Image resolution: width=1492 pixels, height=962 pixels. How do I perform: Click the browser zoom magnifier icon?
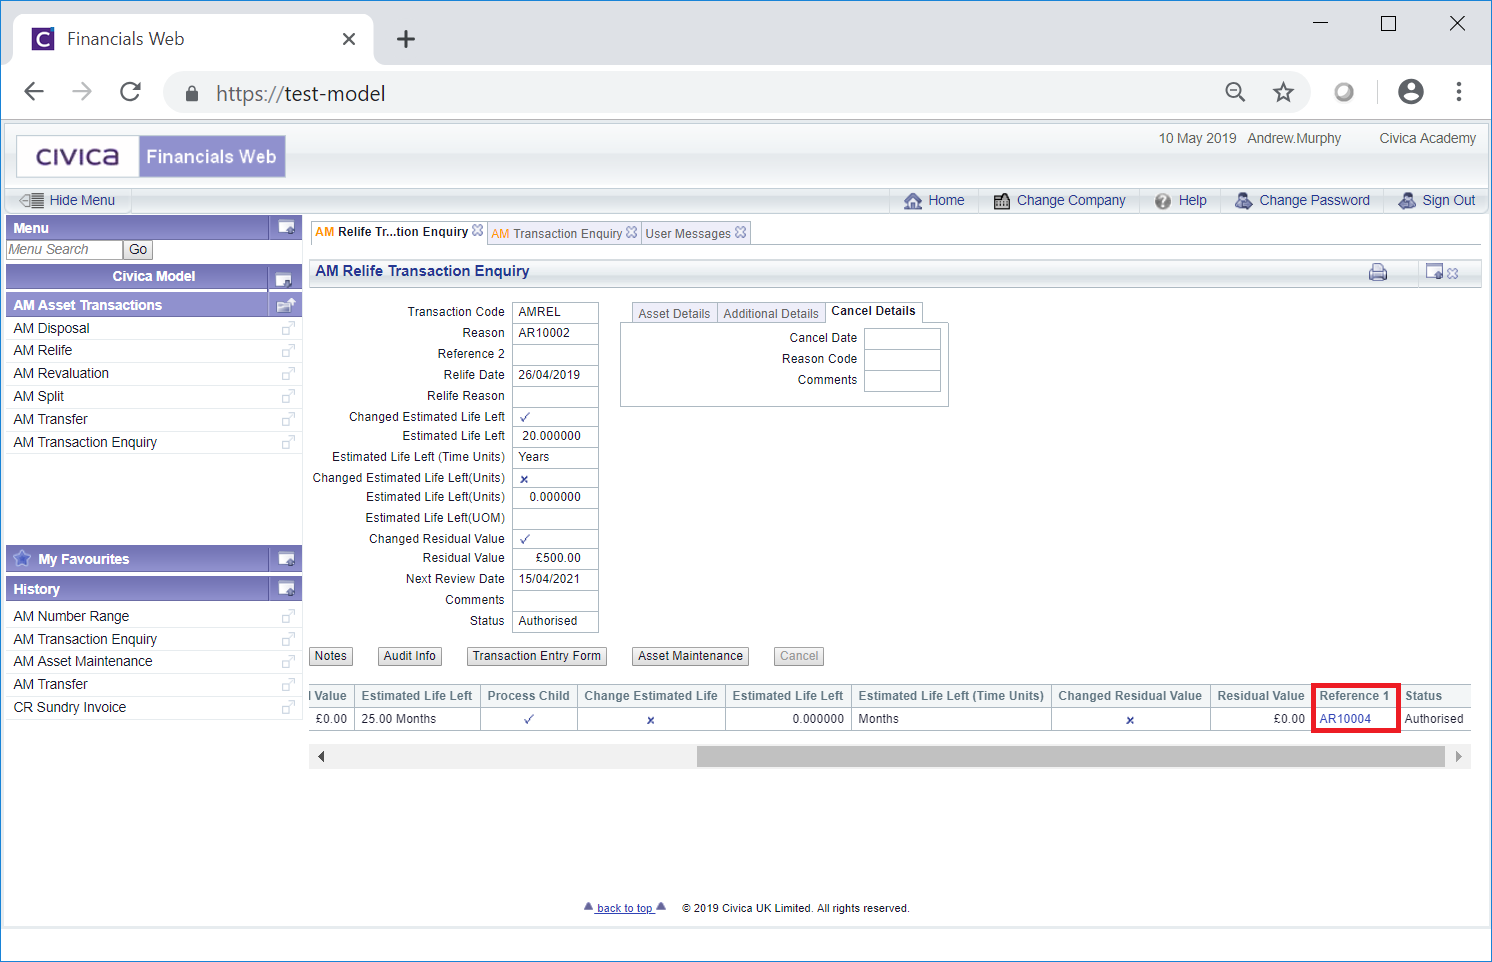coord(1235,92)
